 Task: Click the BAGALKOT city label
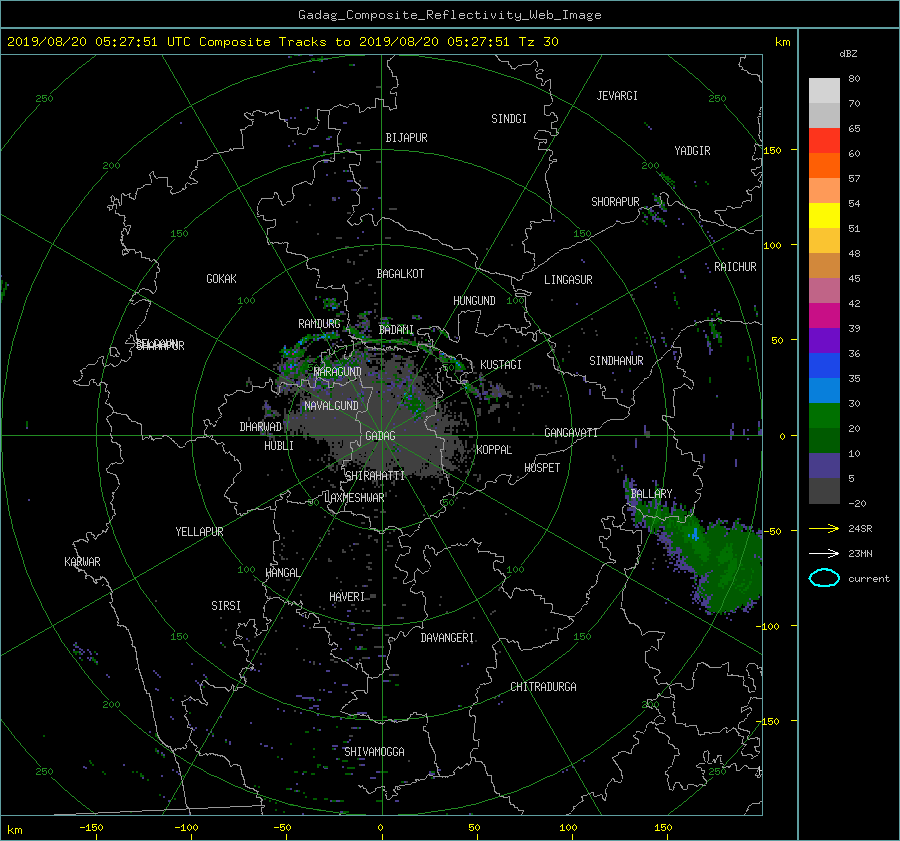(400, 274)
